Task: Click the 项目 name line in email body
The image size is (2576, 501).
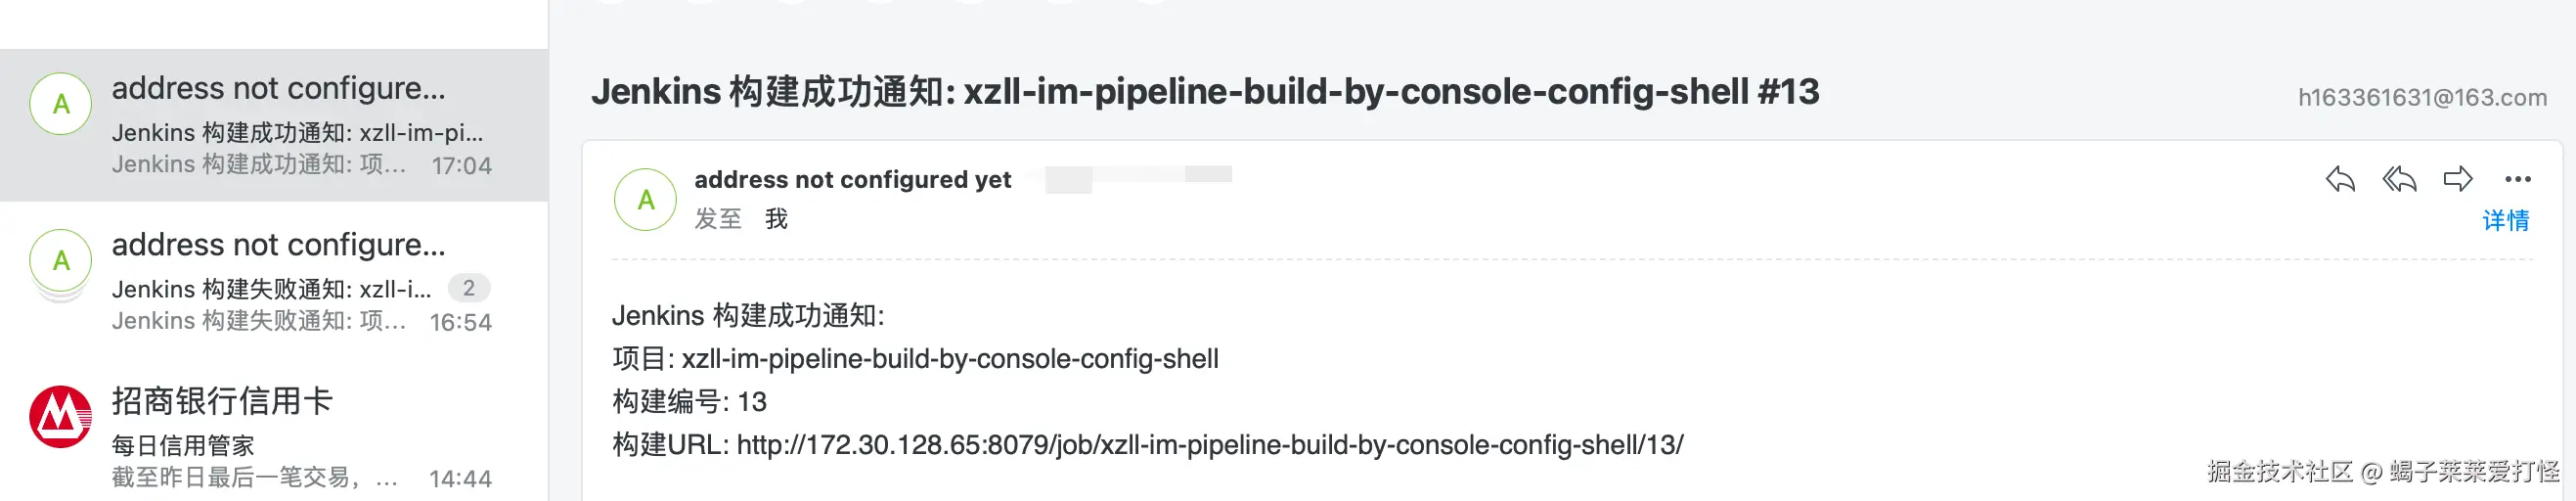Action: [915, 359]
